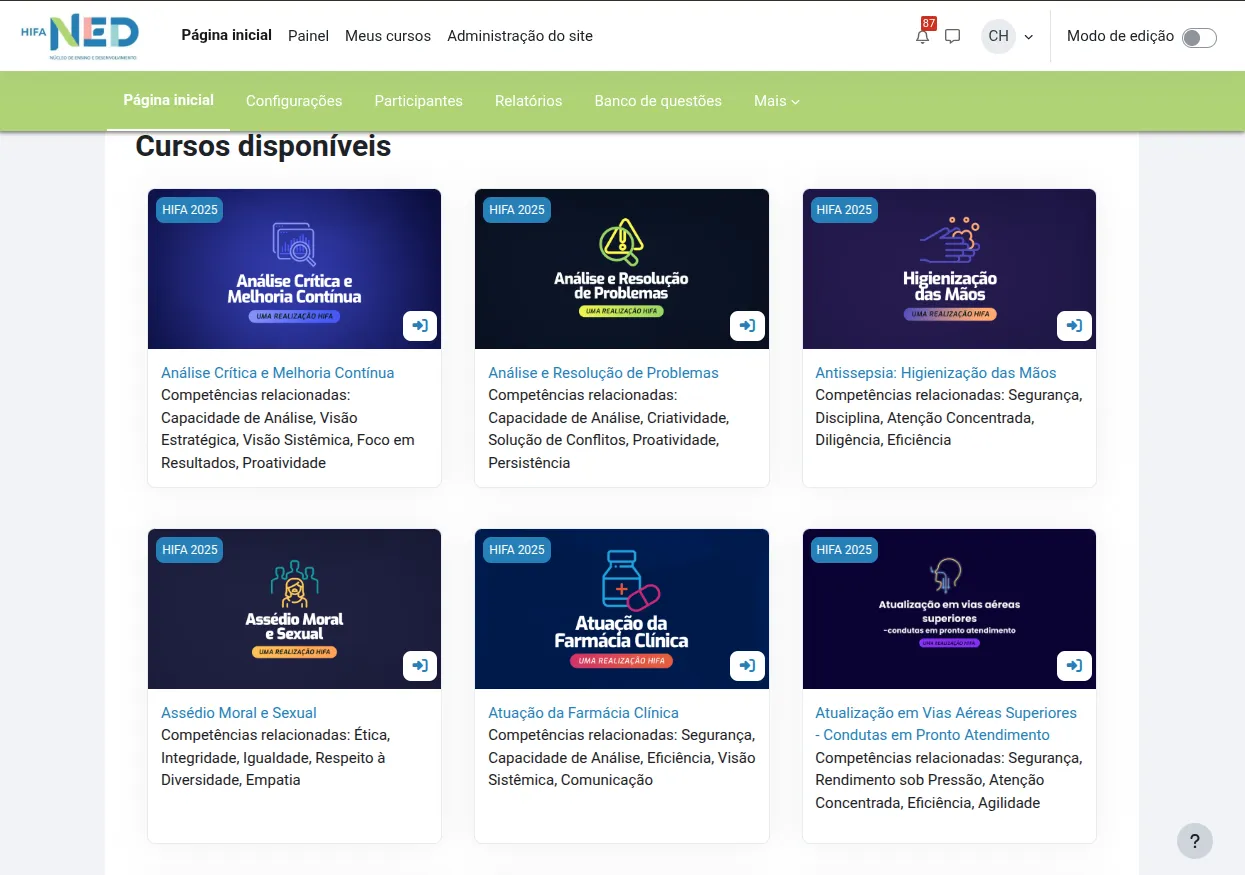Click the help question mark button
The image size is (1245, 875).
pyautogui.click(x=1194, y=841)
